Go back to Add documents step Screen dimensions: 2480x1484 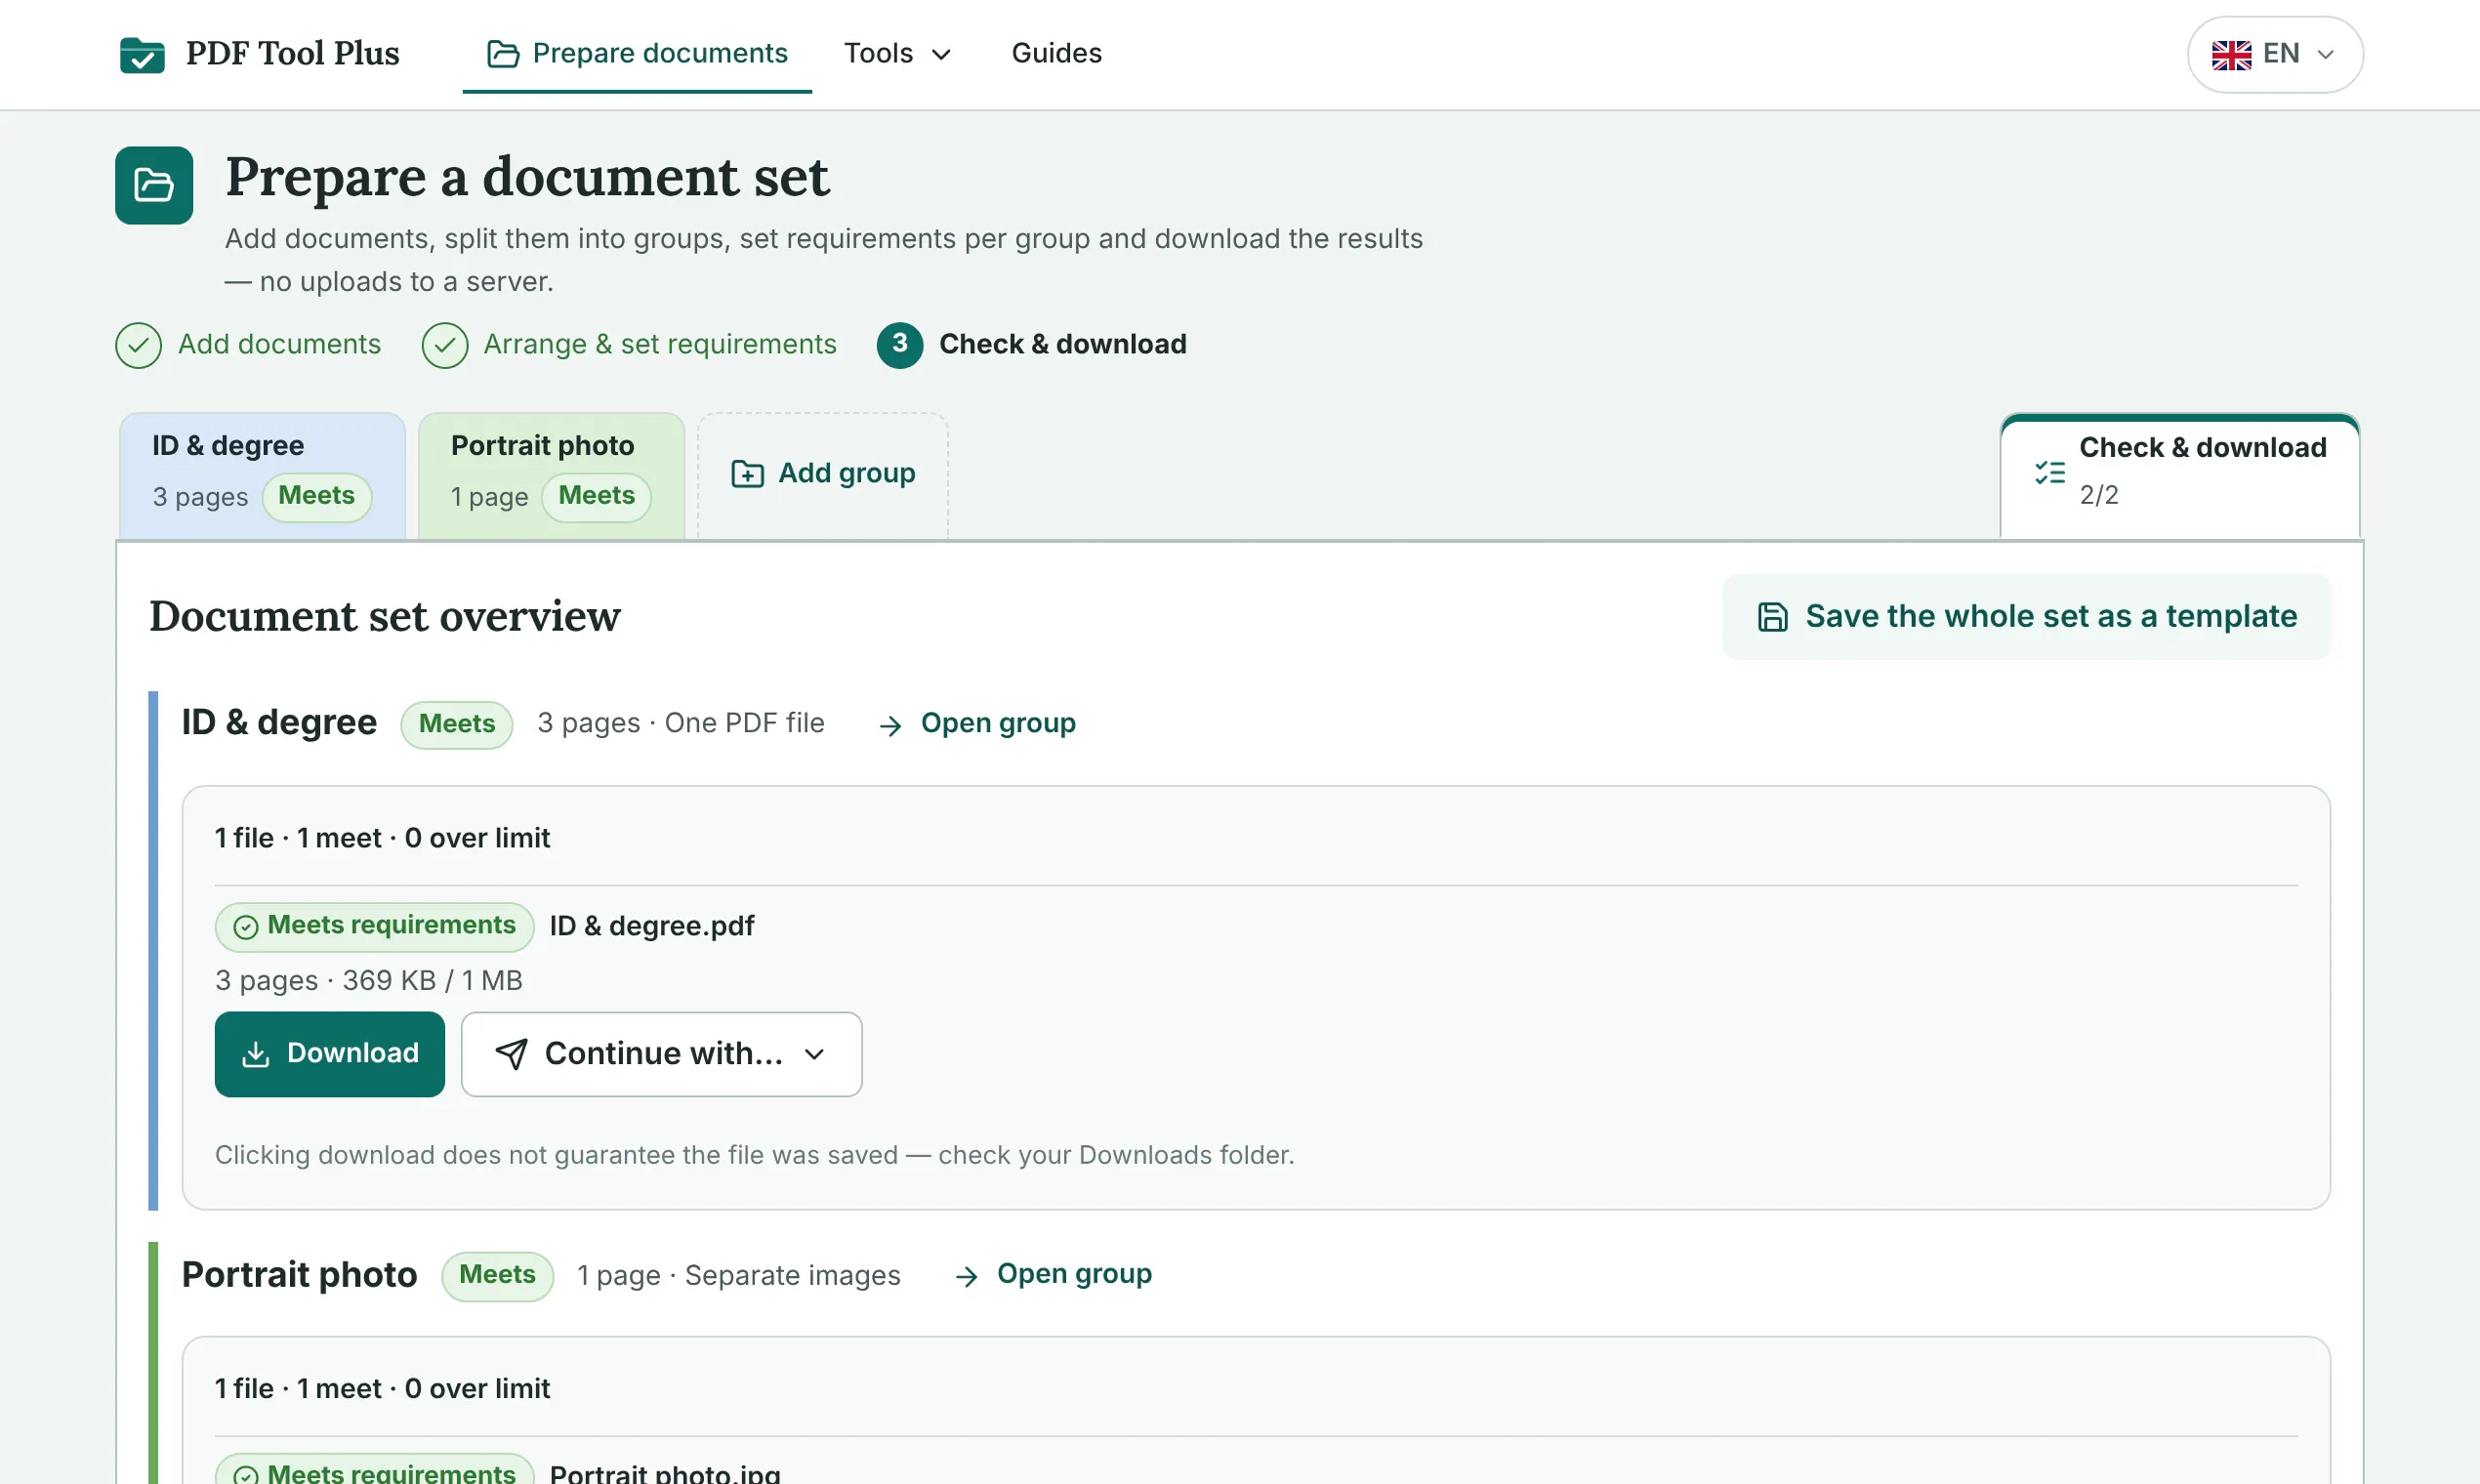tap(248, 345)
